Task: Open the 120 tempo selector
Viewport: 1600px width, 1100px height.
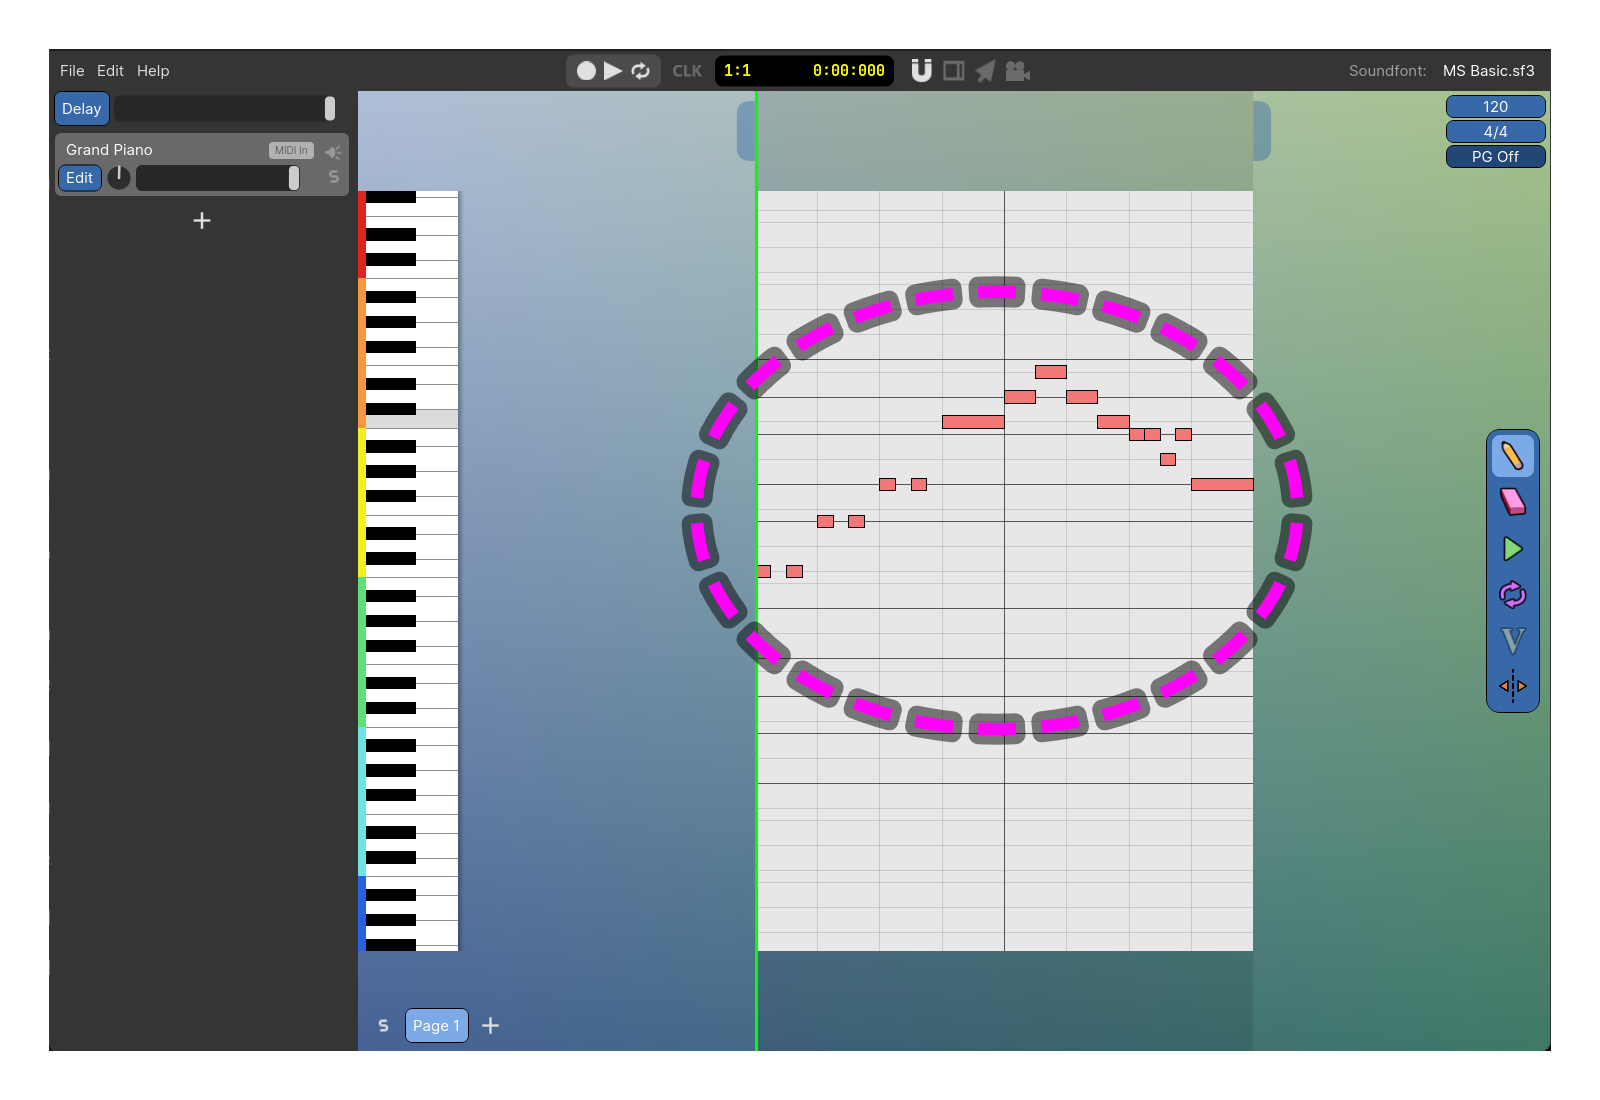Action: pyautogui.click(x=1495, y=107)
